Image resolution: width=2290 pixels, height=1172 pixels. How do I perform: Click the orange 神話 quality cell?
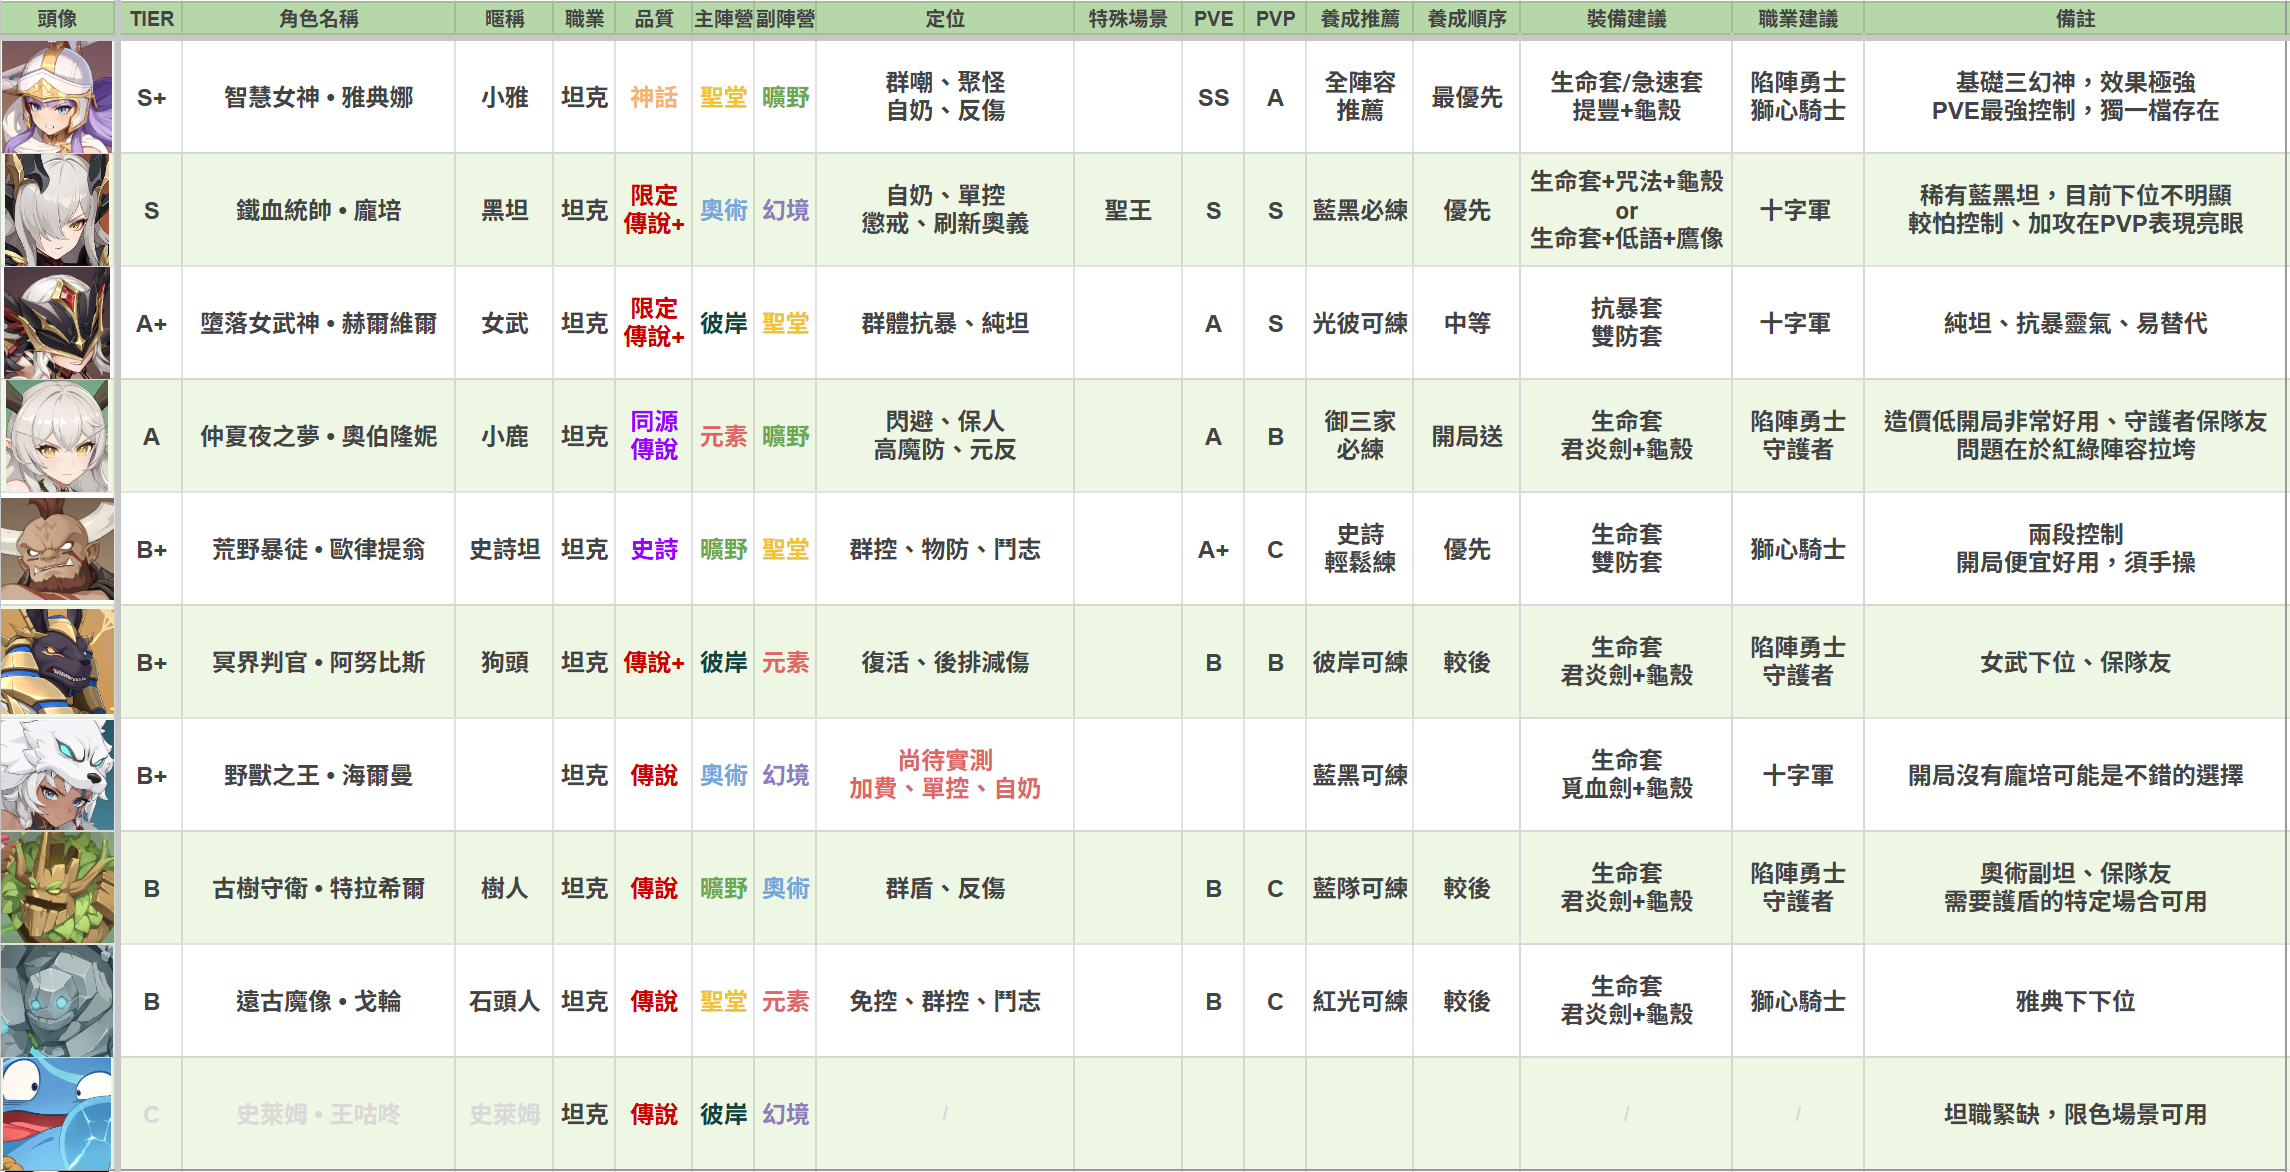tap(654, 97)
